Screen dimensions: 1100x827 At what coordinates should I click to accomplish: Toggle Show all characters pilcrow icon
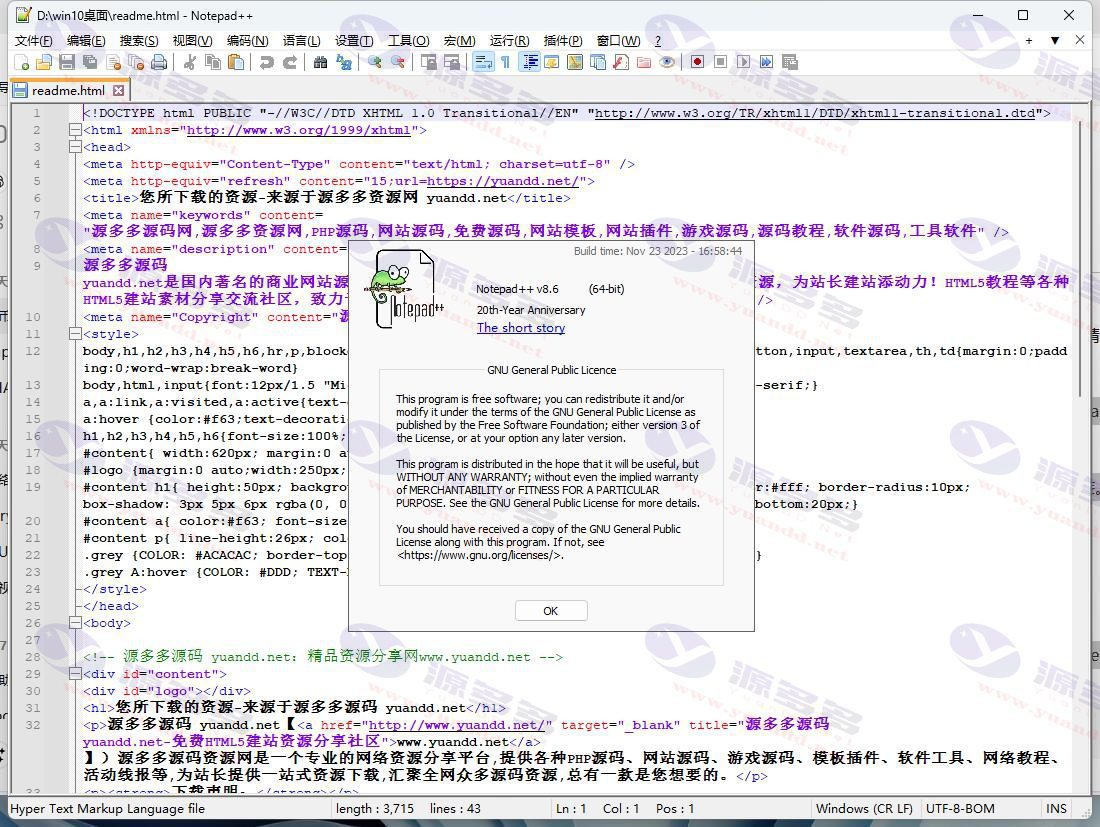[x=505, y=62]
